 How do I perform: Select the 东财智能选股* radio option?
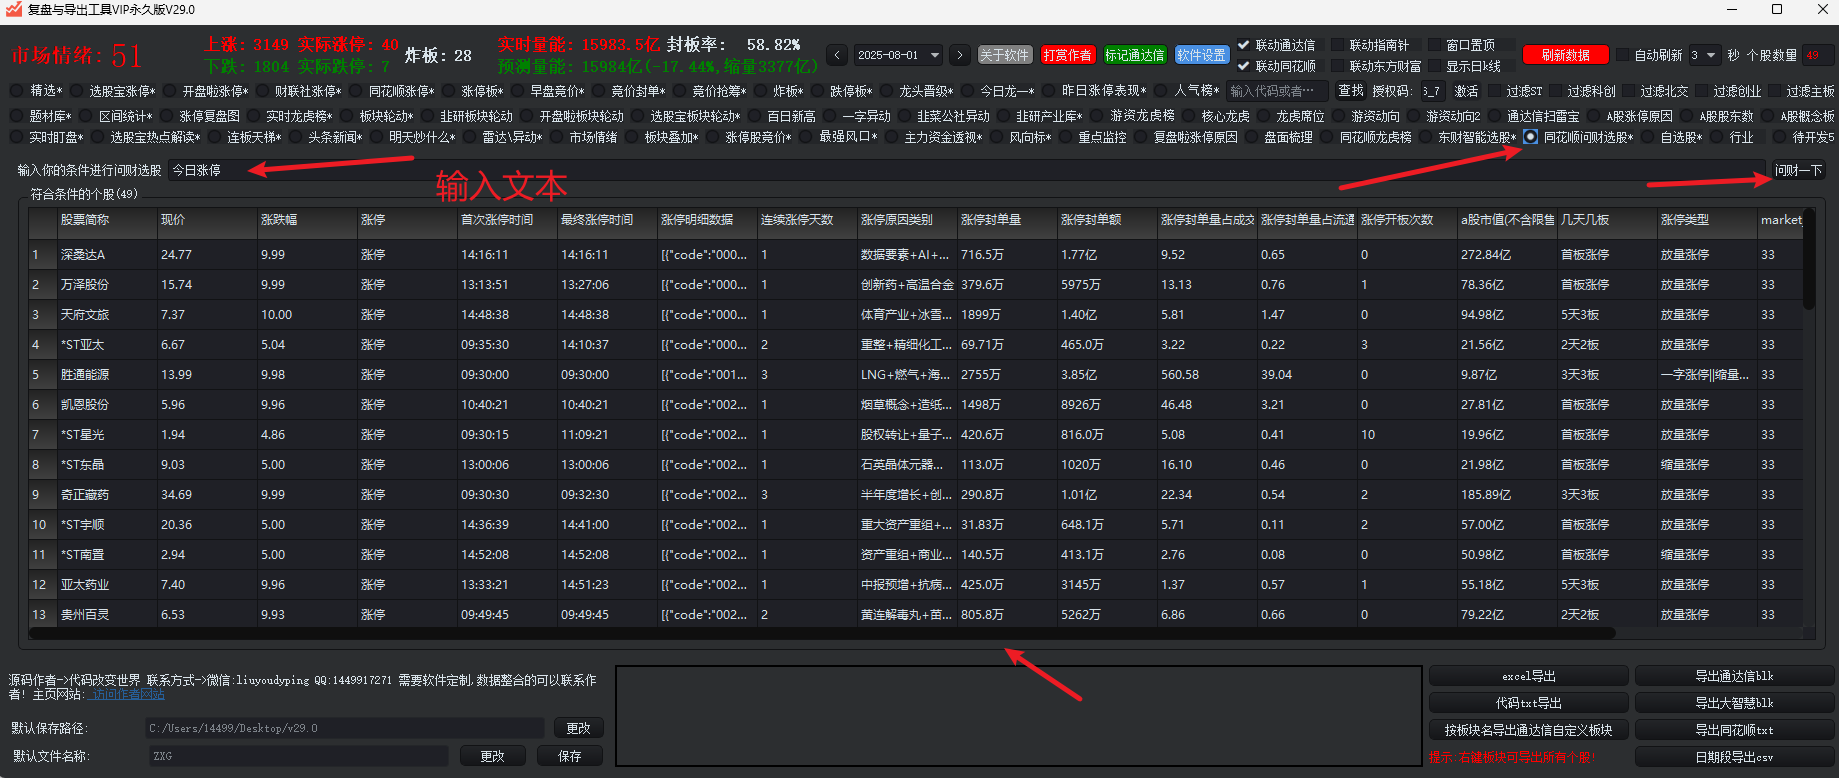[1425, 137]
